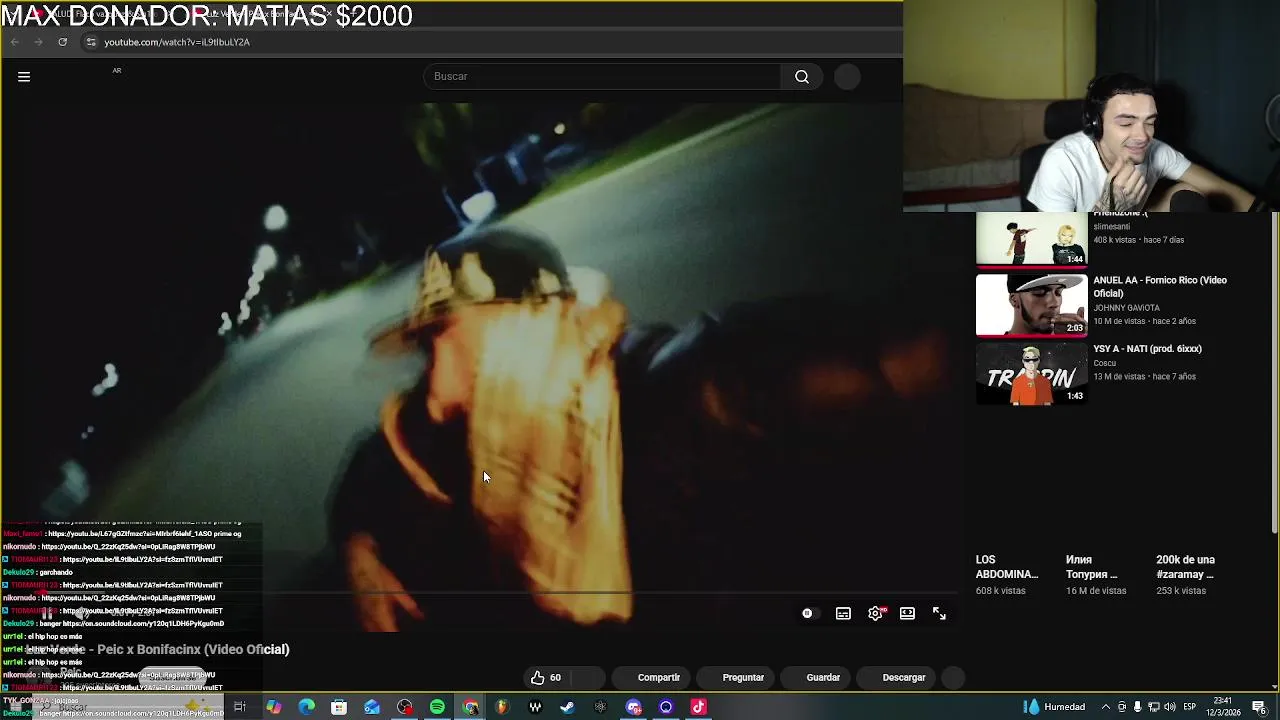Open the 23:41 clock and calendar
Viewport: 1280px width, 720px height.
point(1222,707)
